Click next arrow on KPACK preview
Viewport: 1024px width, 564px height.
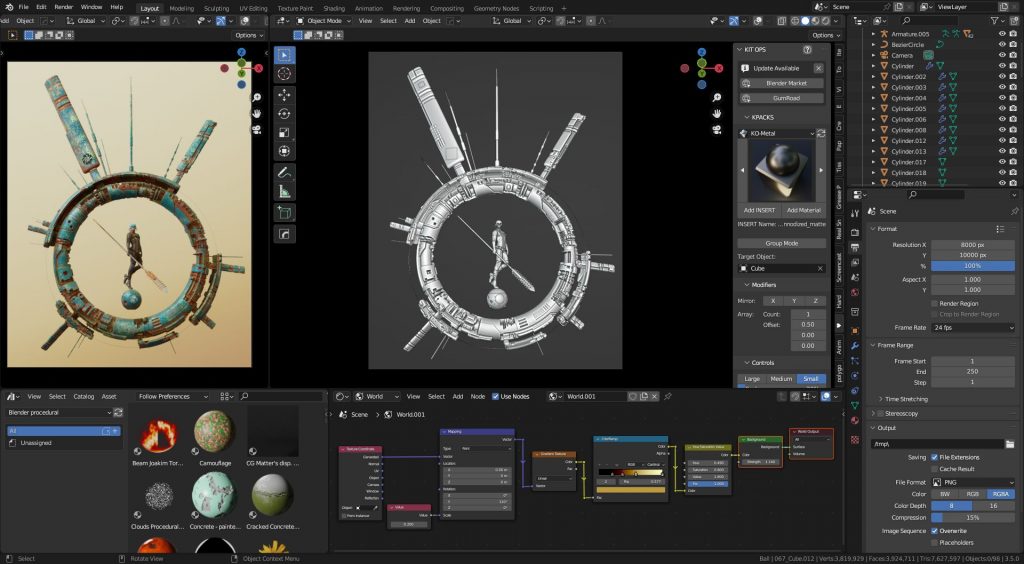pyautogui.click(x=821, y=170)
